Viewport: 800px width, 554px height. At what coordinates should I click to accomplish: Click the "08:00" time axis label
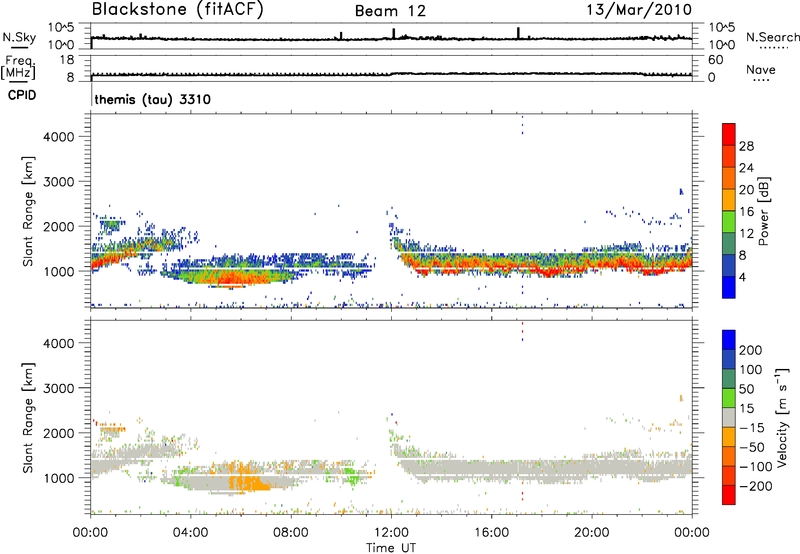290,533
